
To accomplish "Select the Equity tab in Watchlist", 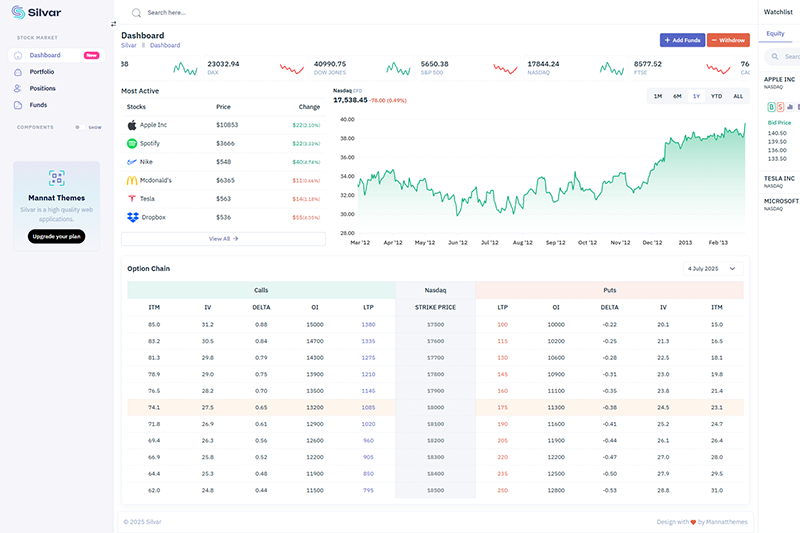I will [775, 34].
